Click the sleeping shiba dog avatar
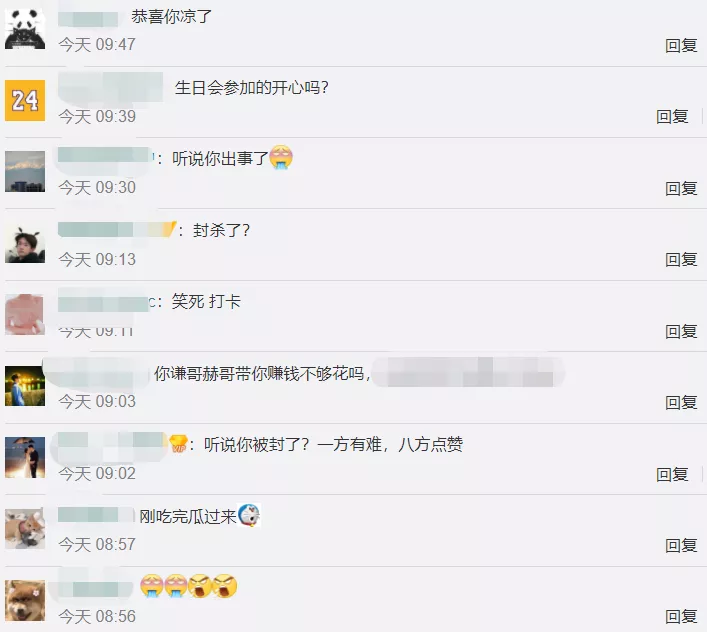The width and height of the screenshot is (707, 632). tap(25, 529)
